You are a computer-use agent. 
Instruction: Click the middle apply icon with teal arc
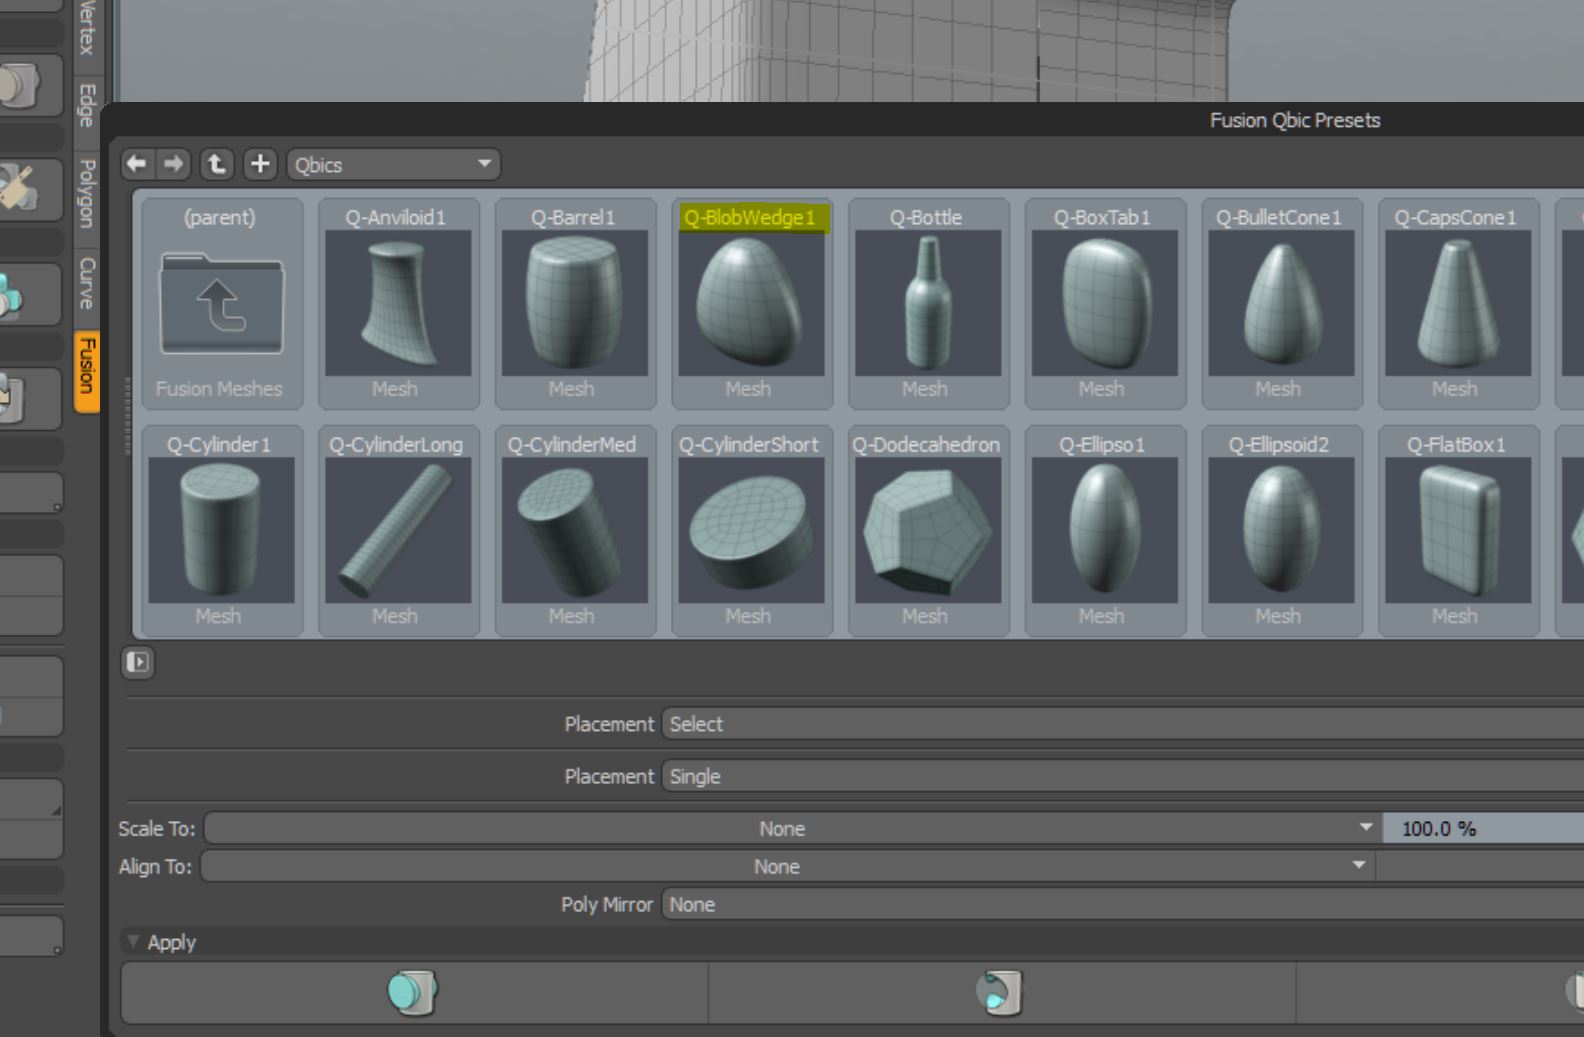1000,992
